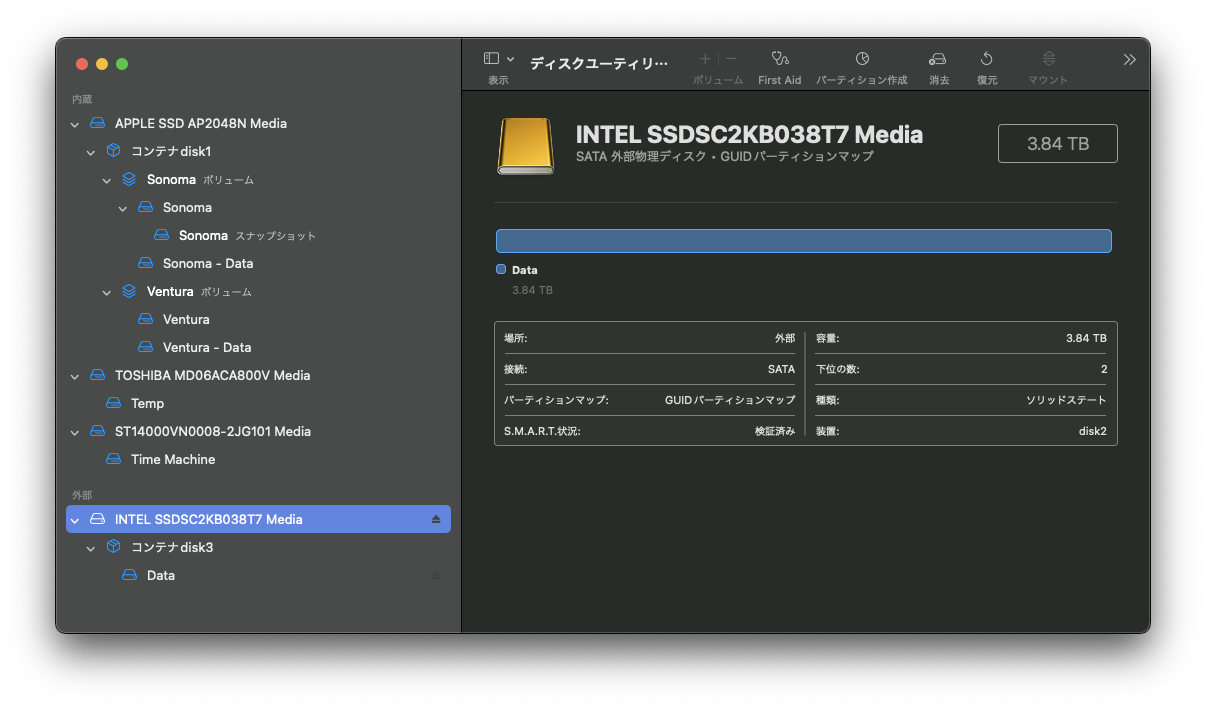Collapse the コンテナdisk3 chevron

click(x=91, y=548)
